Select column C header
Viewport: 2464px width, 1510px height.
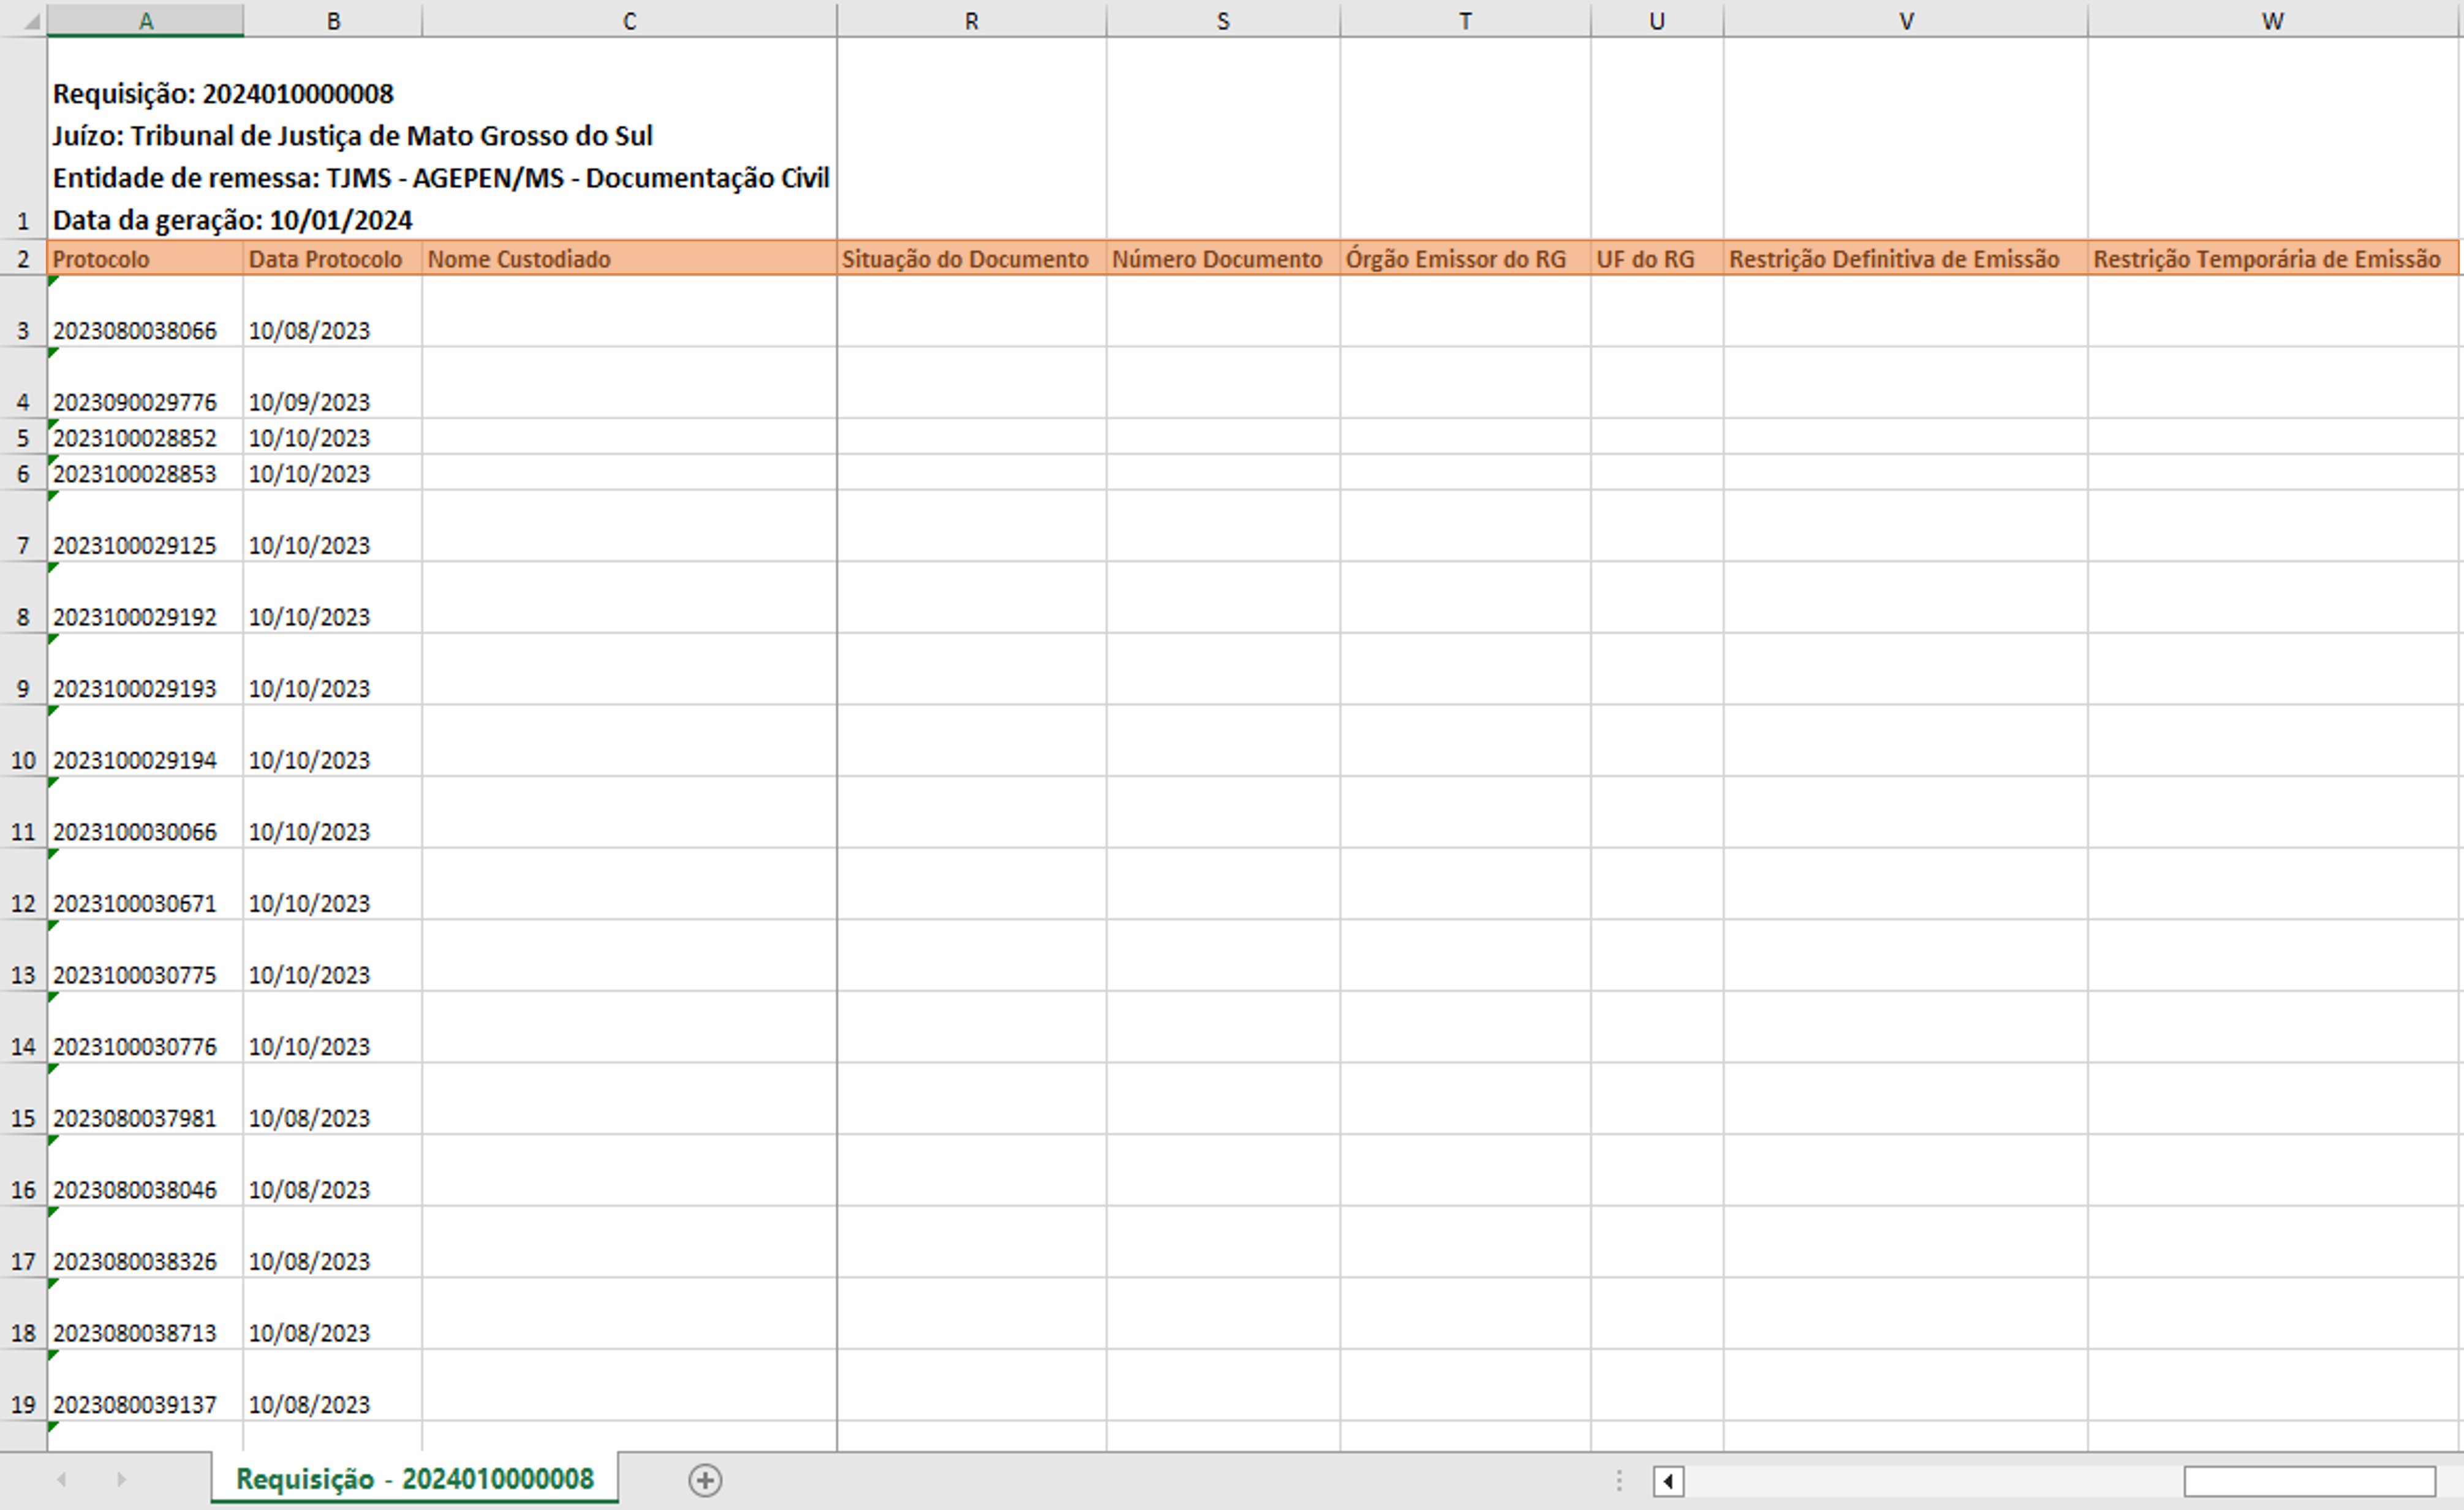coord(629,21)
